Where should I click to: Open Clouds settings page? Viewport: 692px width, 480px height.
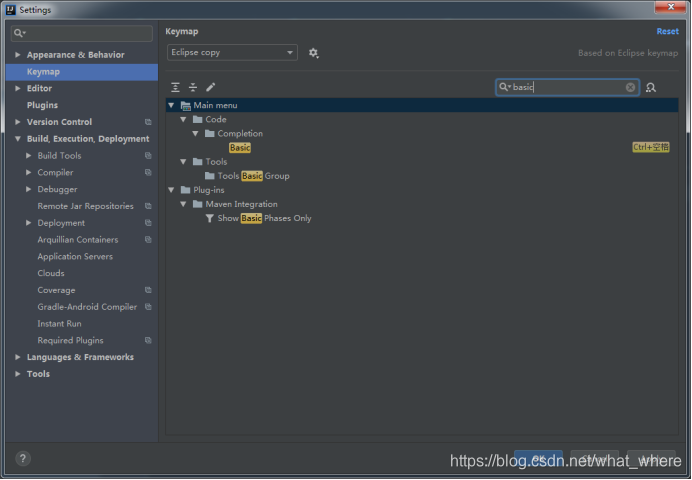51,274
